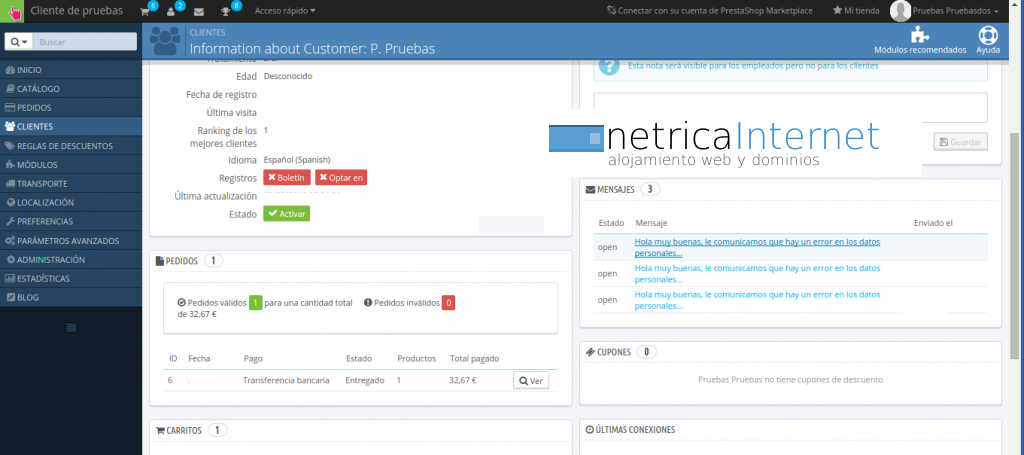Screen dimensions: 1024x455
Task: Toggle the Activar customer state
Action: pyautogui.click(x=286, y=213)
